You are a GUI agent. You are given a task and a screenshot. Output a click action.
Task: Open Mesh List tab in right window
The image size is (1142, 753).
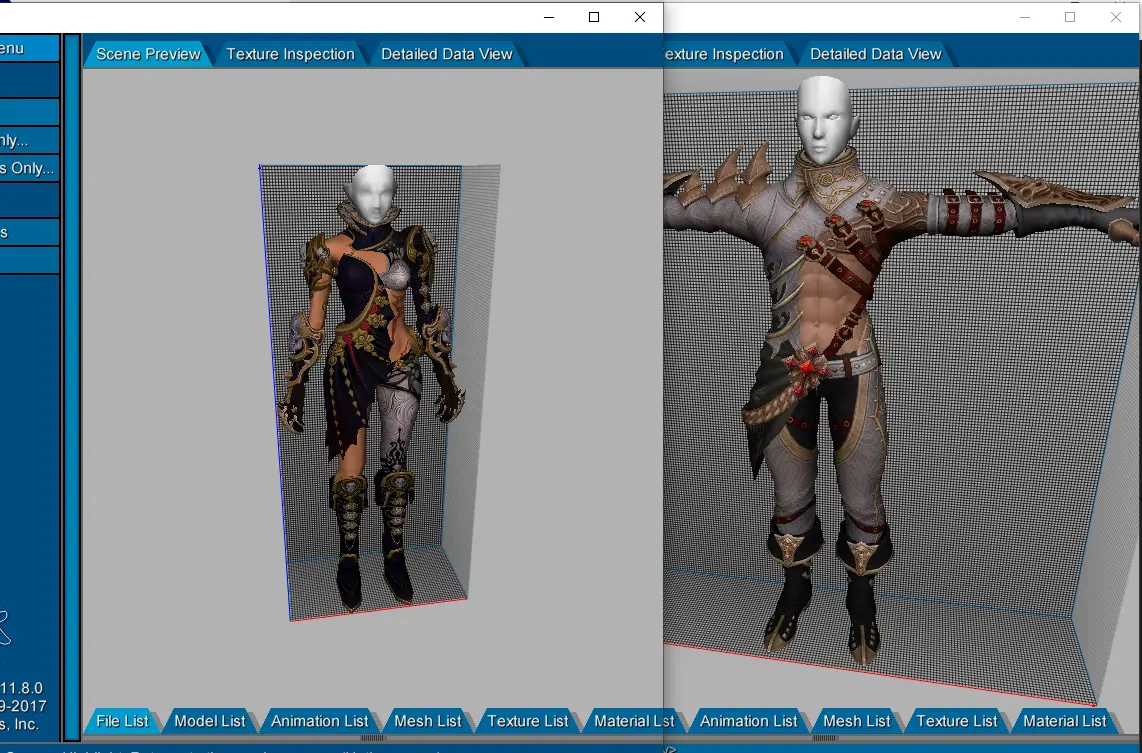[856, 721]
